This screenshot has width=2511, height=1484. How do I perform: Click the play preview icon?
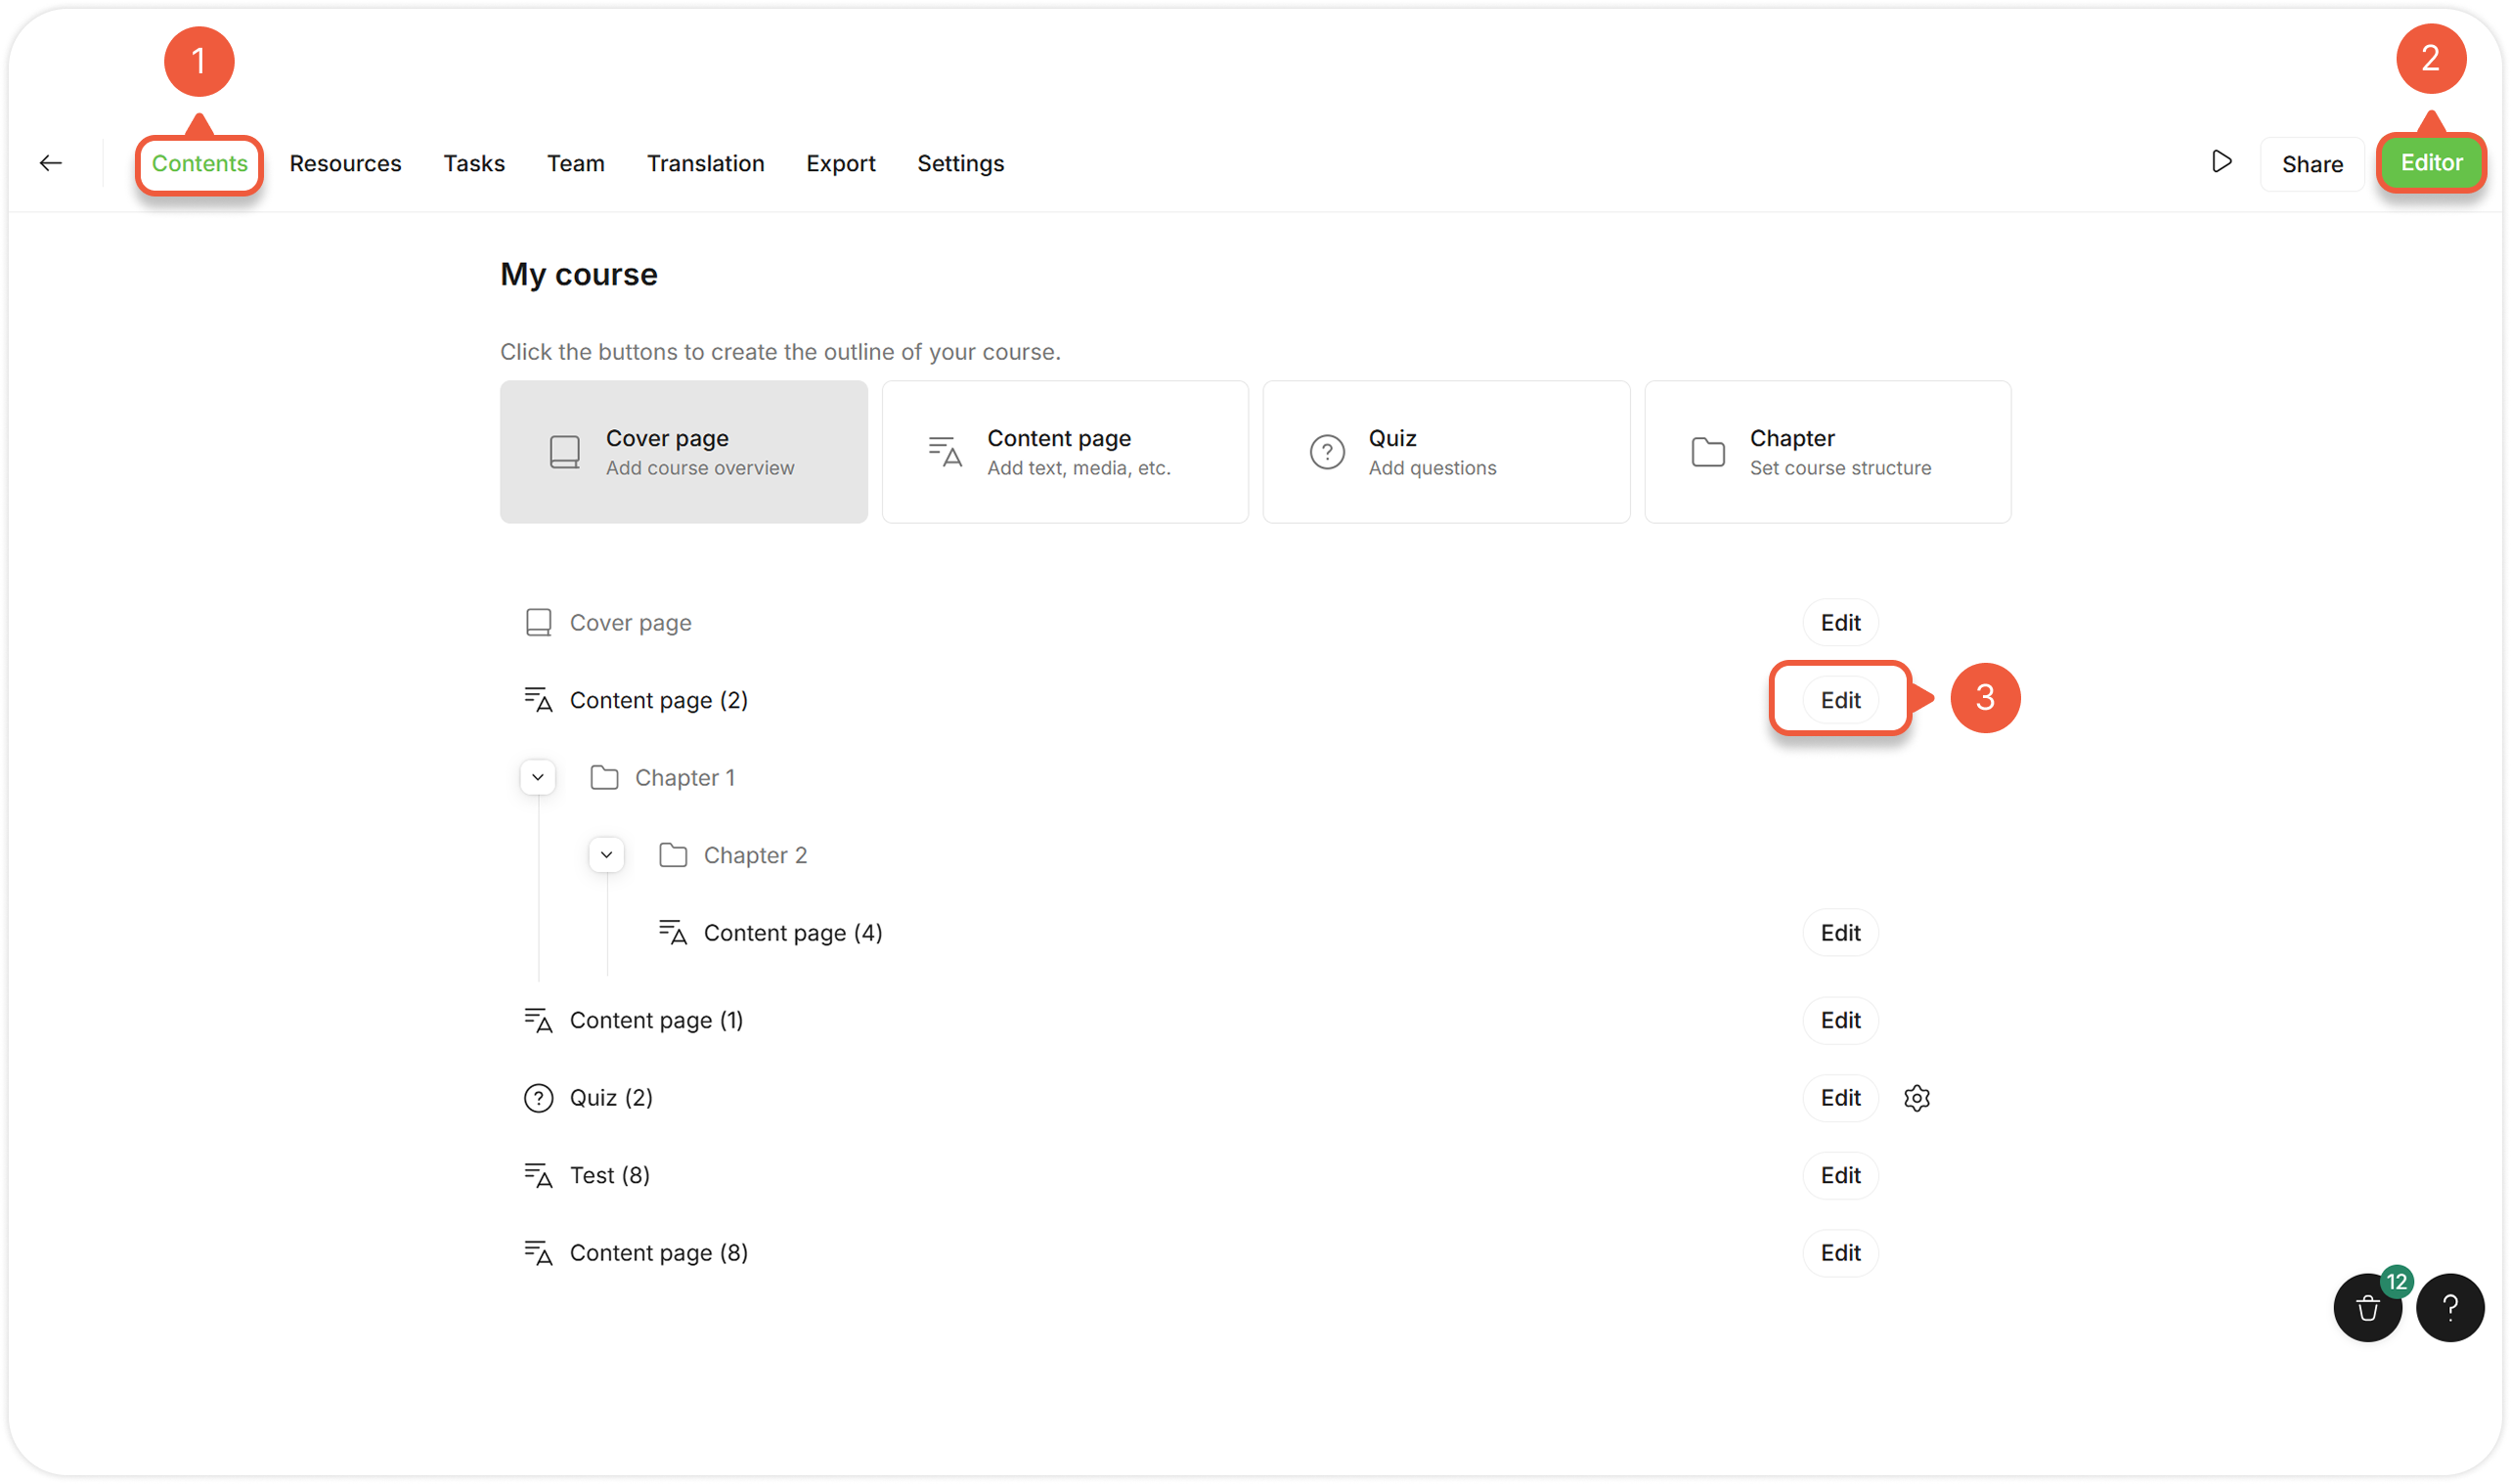[x=2221, y=162]
